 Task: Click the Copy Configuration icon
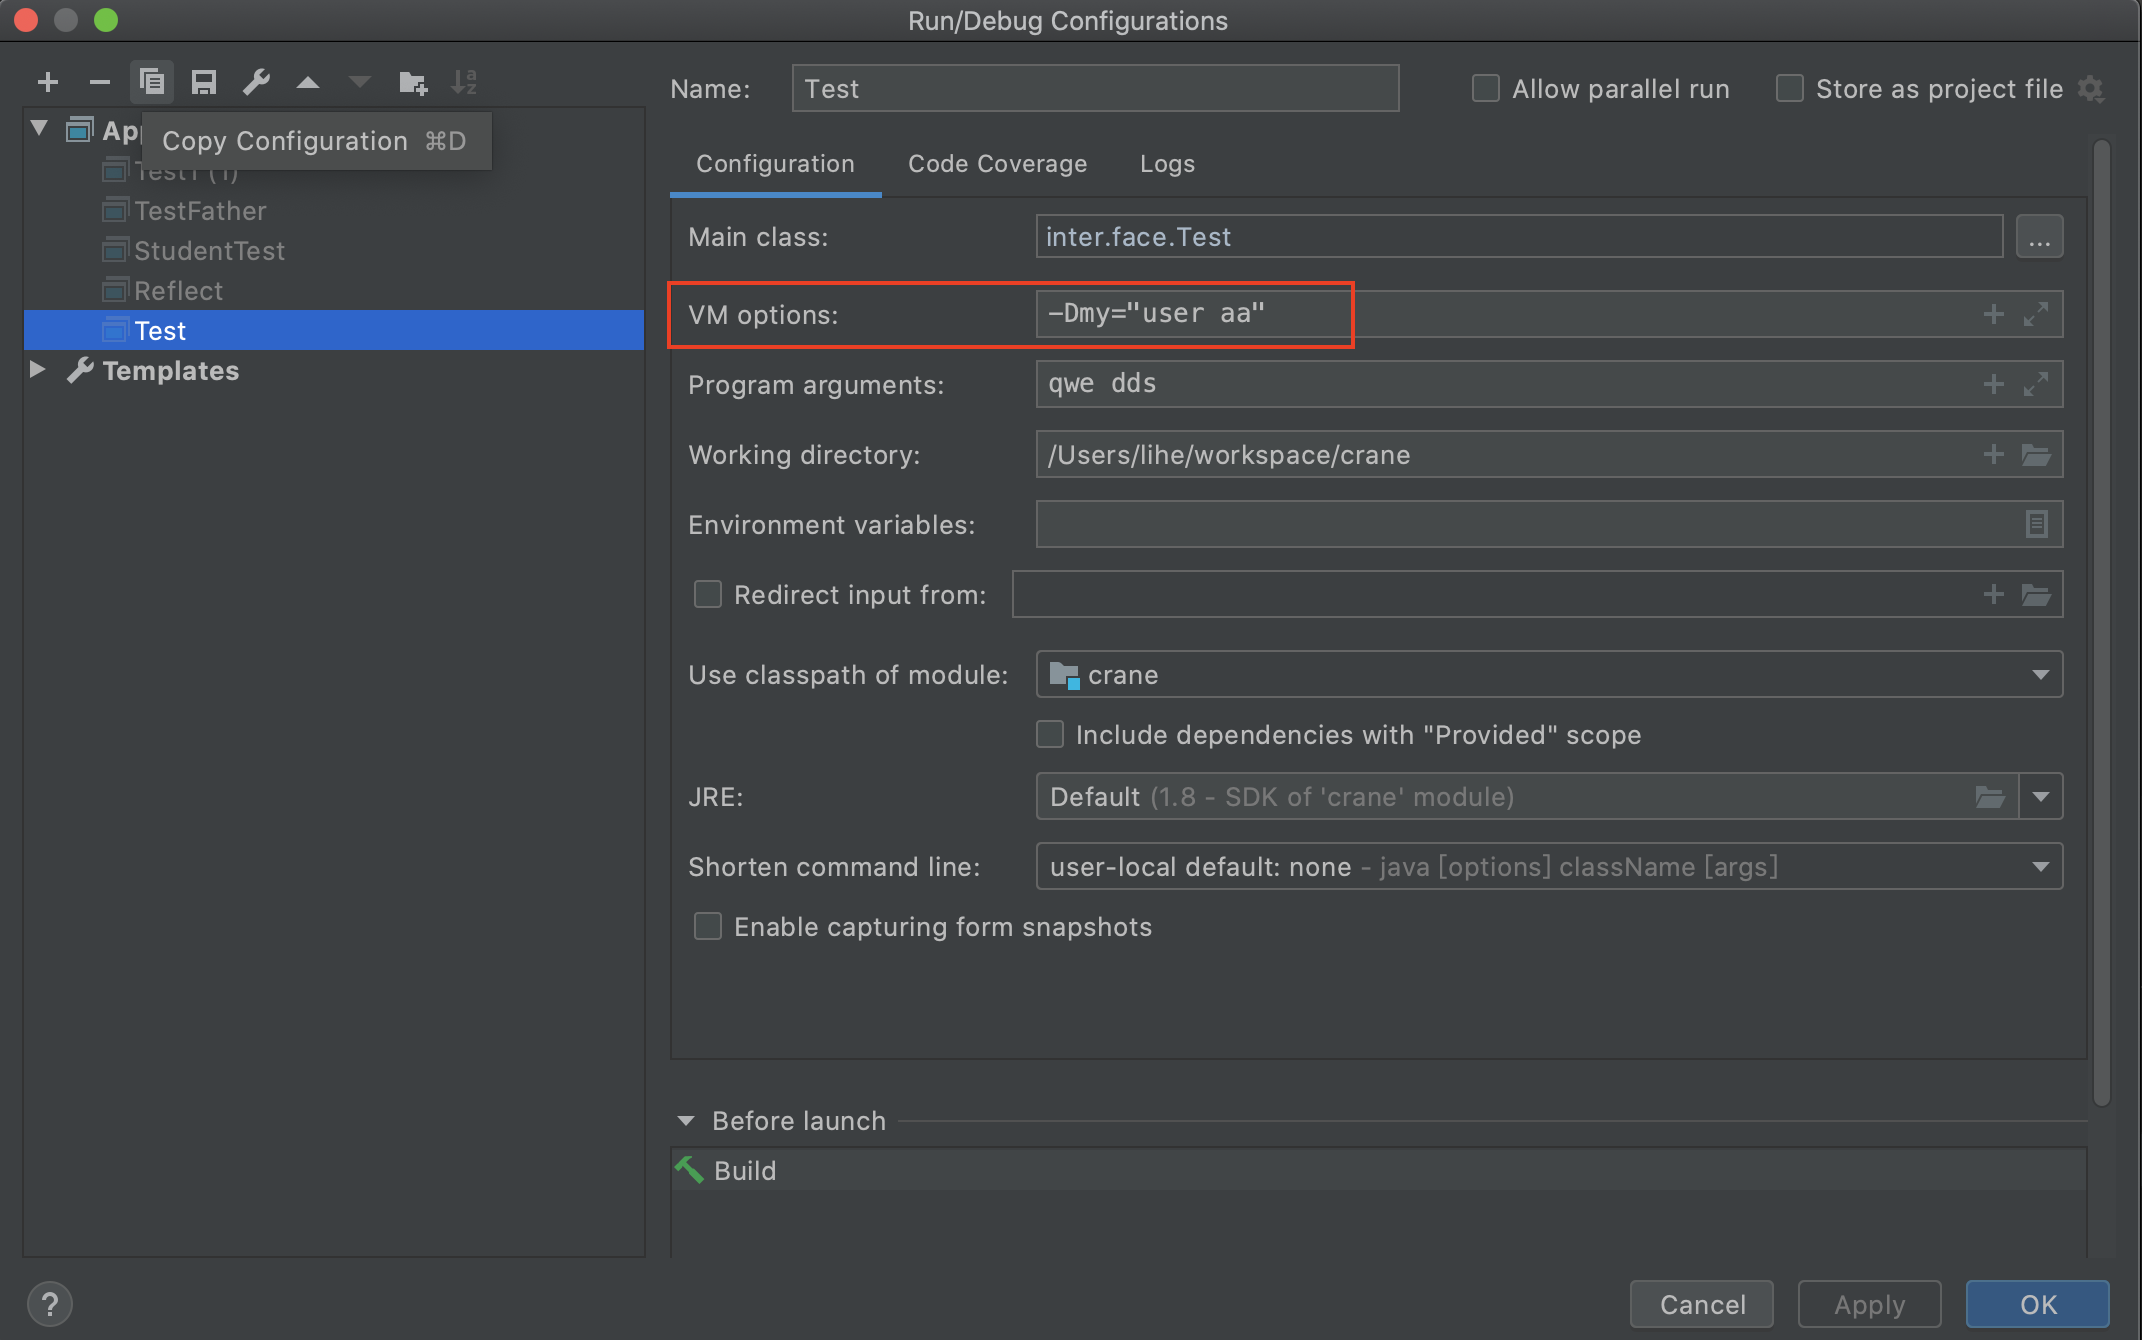pos(152,82)
